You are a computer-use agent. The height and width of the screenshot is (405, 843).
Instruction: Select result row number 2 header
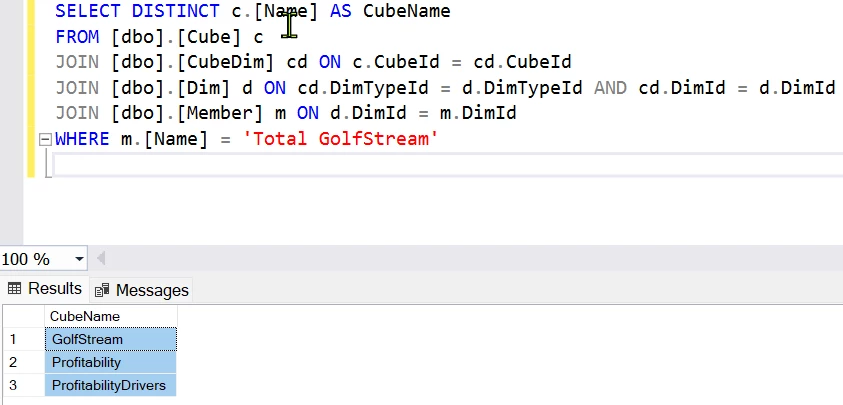pyautogui.click(x=23, y=363)
